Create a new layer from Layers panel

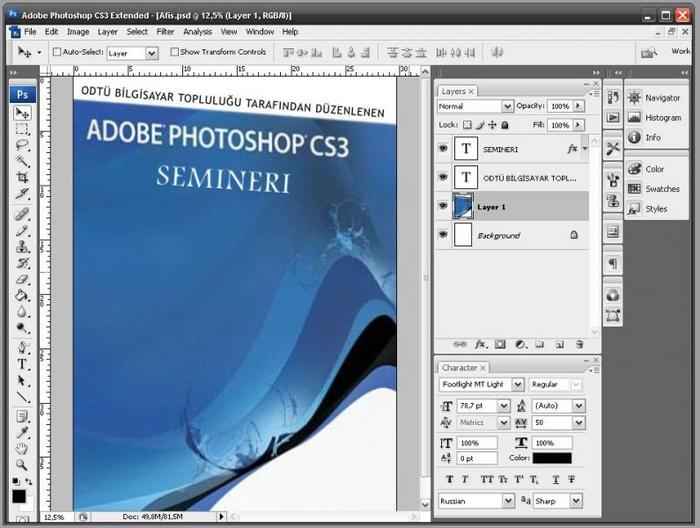coord(558,344)
